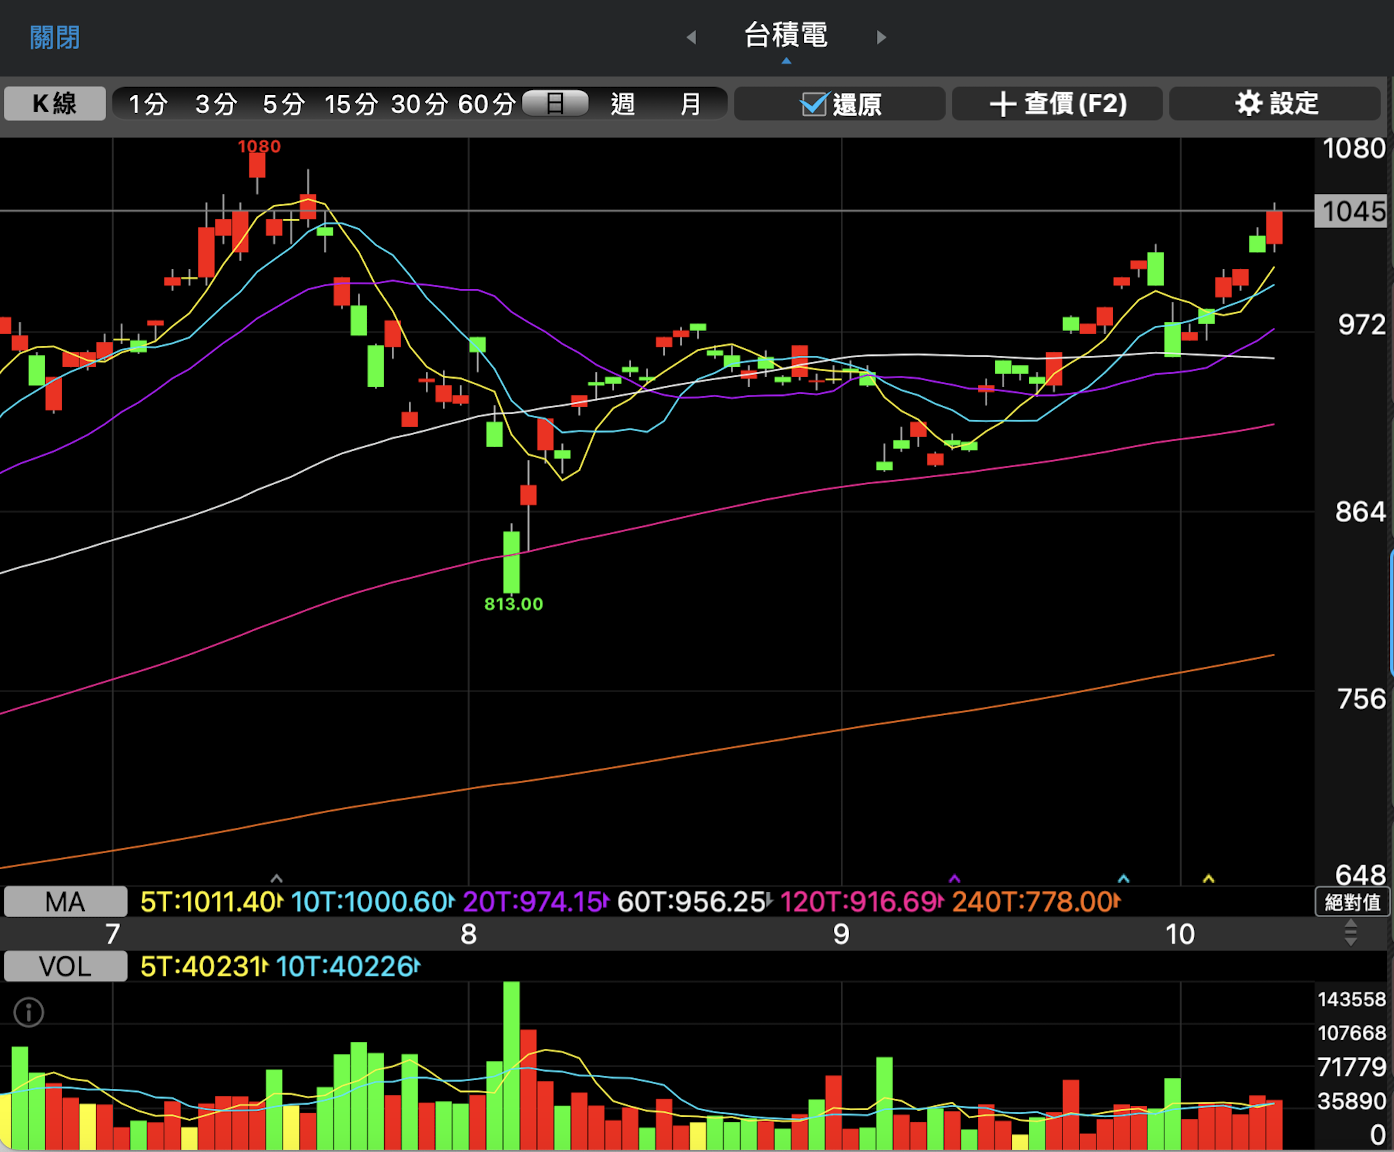Click the next stock right arrow
Screen dimensions: 1394x1152
[881, 37]
